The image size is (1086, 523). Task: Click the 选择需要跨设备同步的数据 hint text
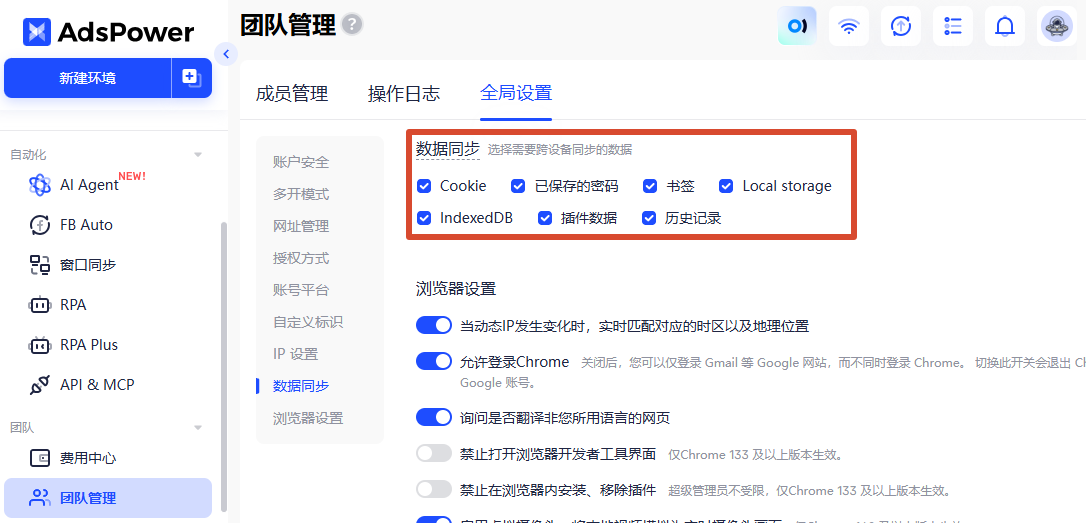[560, 149]
